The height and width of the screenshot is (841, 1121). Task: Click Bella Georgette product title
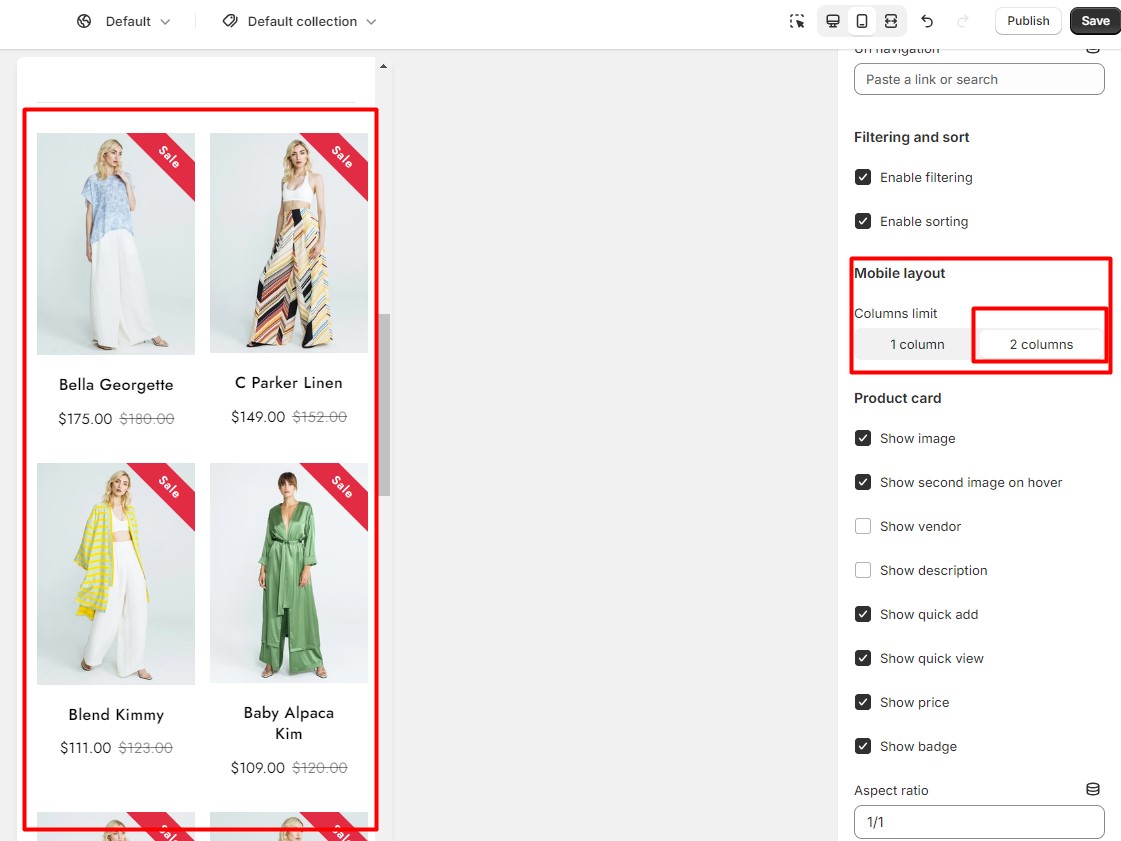point(116,385)
